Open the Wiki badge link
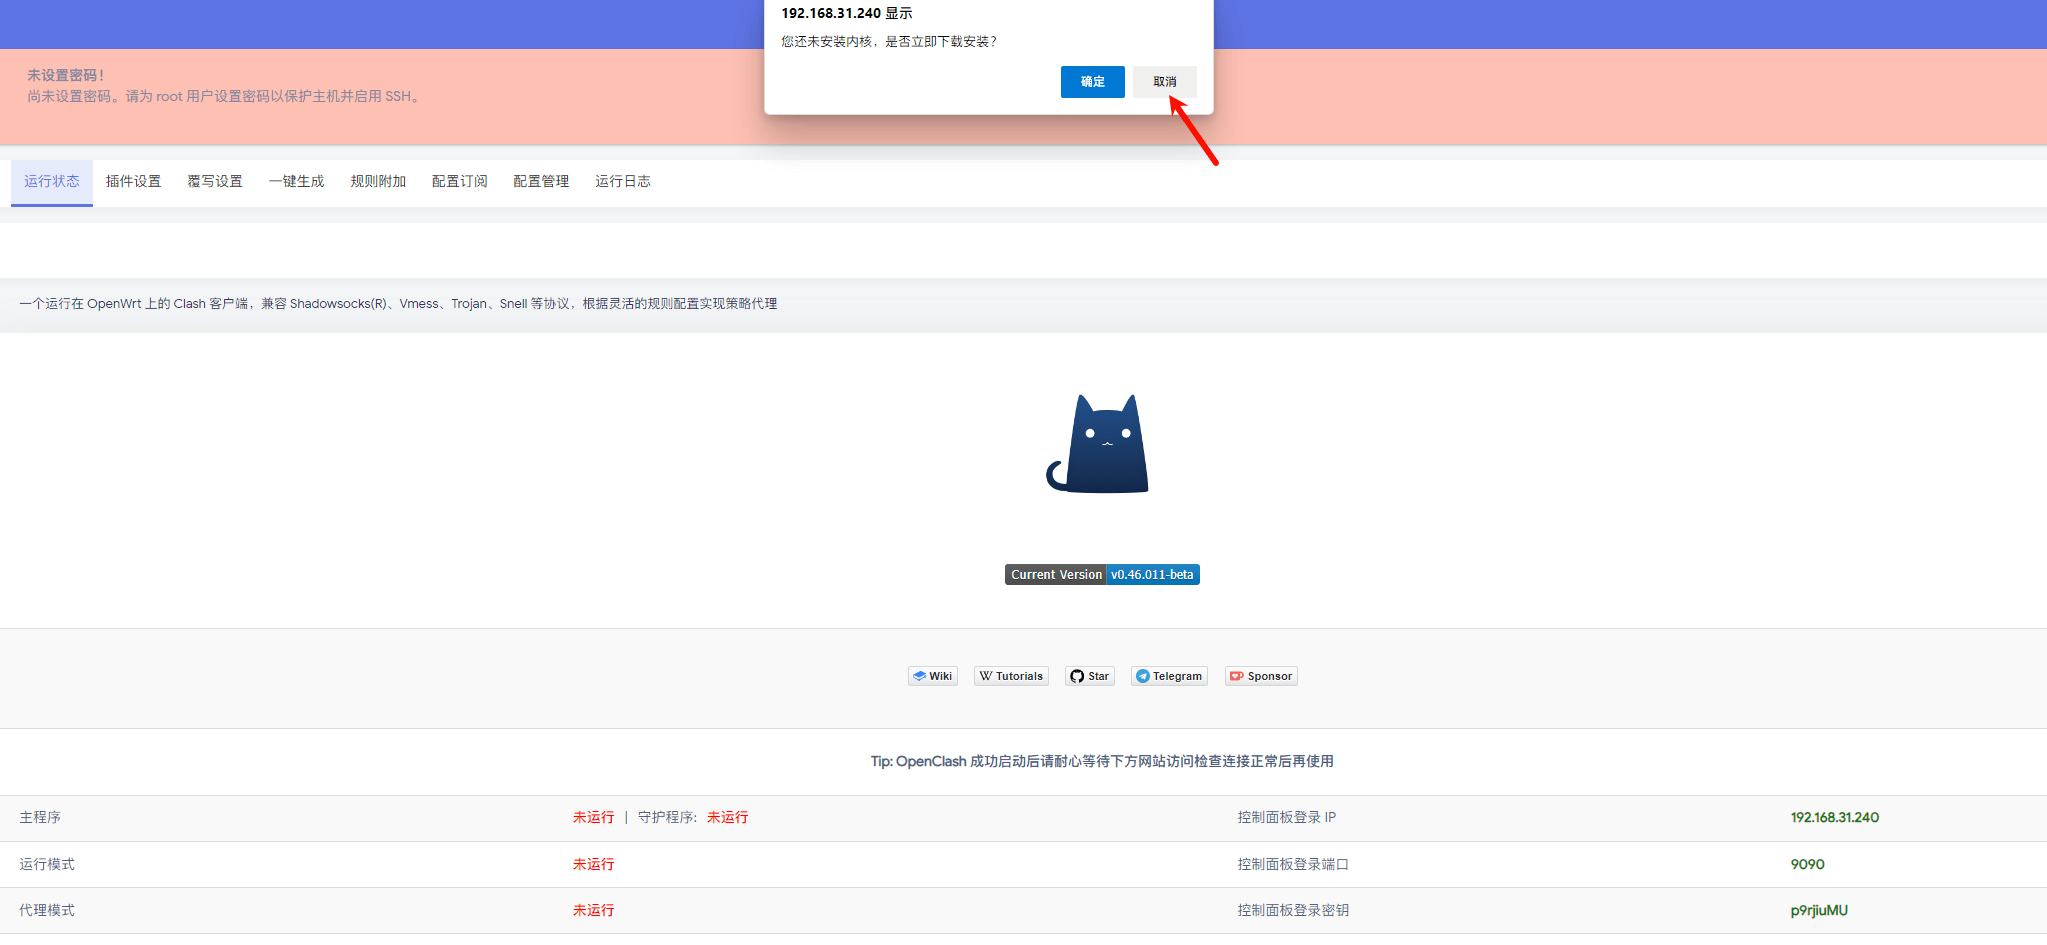 [932, 676]
